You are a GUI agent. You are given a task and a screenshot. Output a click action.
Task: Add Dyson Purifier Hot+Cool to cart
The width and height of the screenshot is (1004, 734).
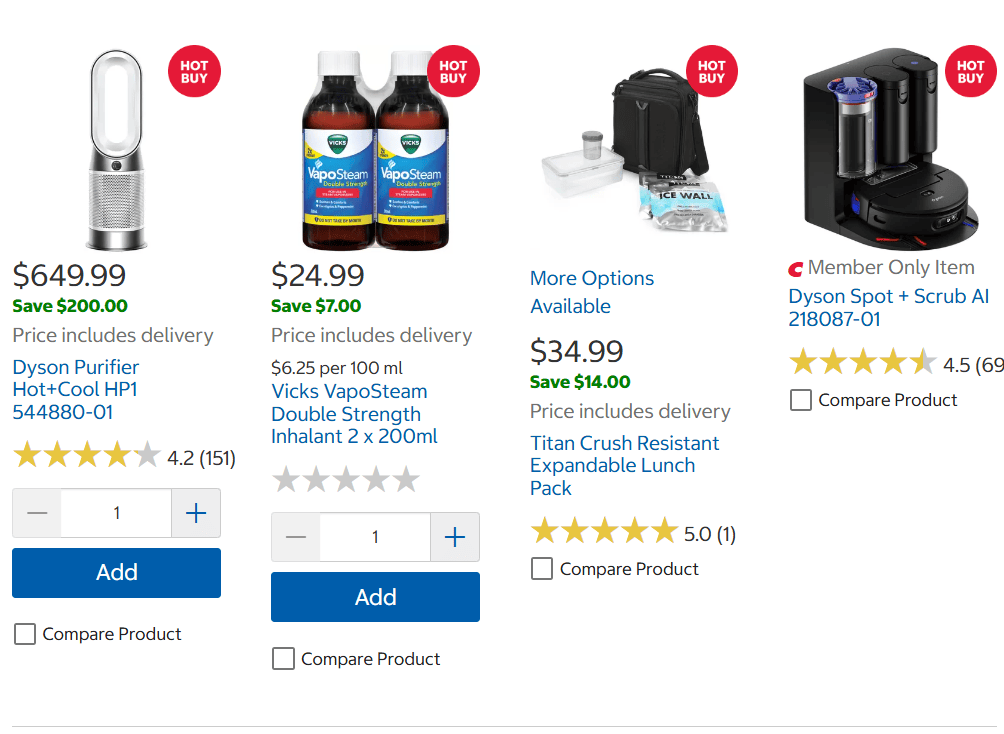(x=116, y=573)
